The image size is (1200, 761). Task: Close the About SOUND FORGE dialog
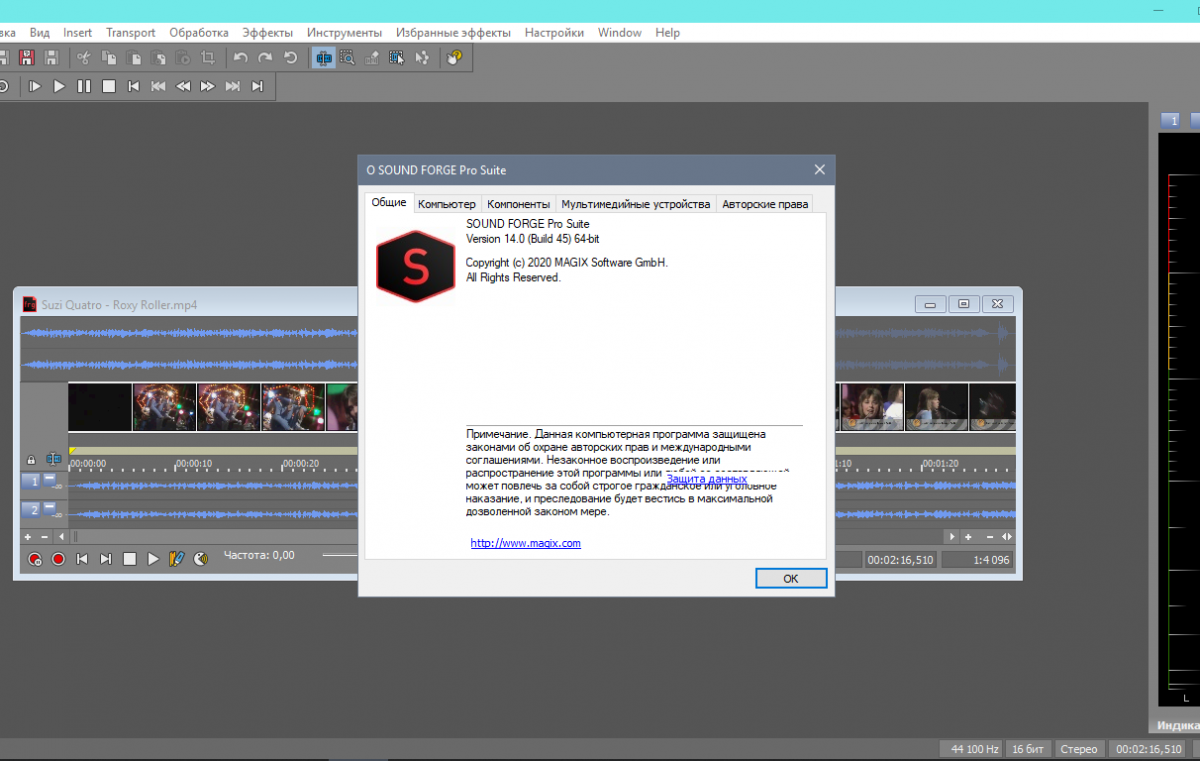[819, 170]
